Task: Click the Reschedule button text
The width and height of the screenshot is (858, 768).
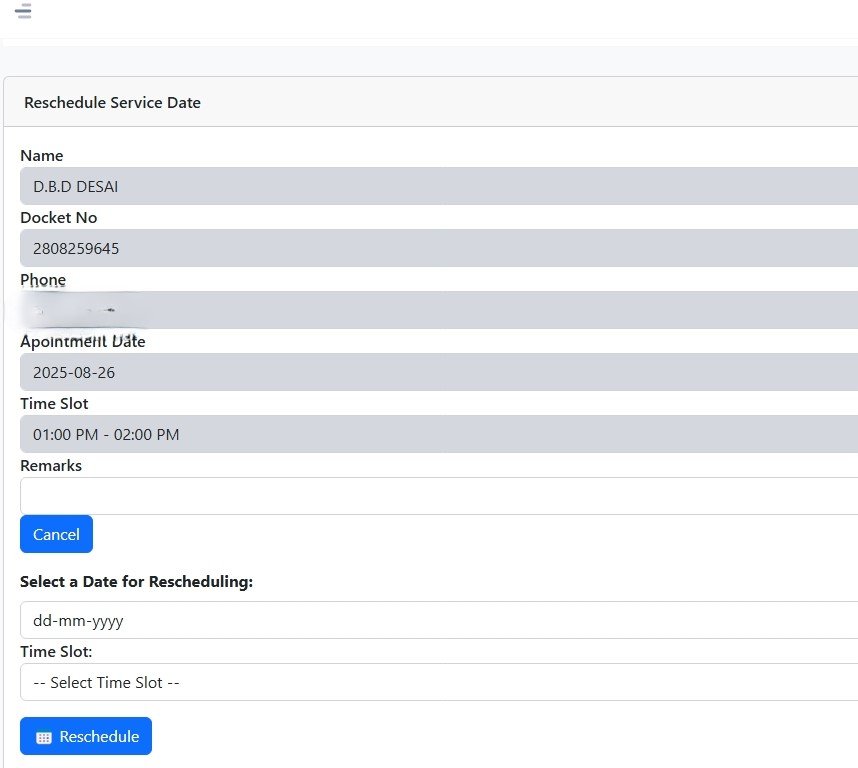Action: (99, 736)
